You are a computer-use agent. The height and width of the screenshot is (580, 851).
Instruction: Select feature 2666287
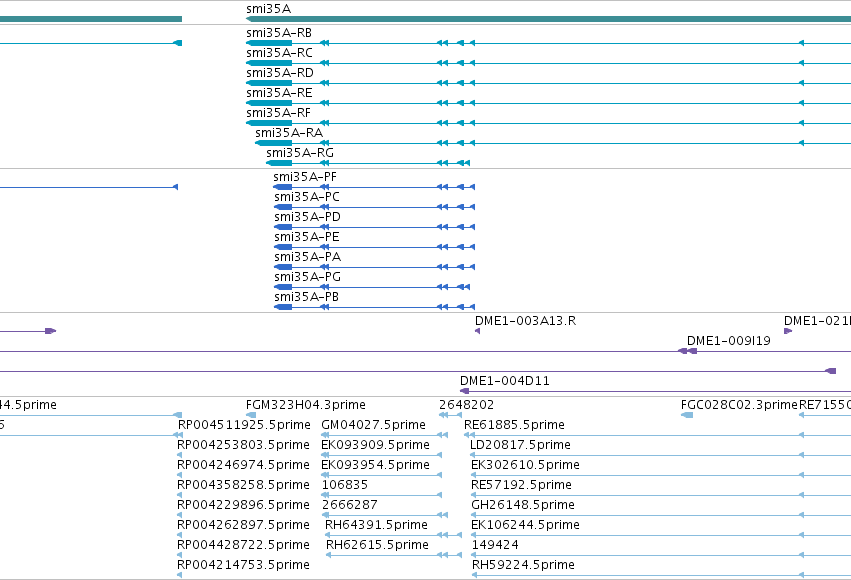coord(350,506)
